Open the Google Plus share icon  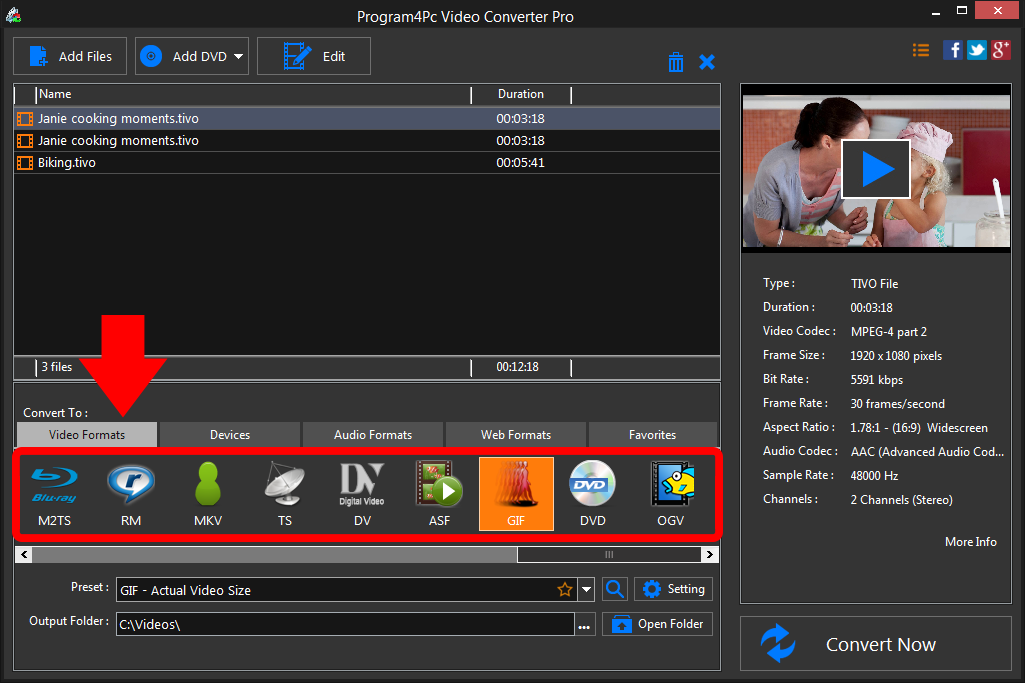[x=1000, y=50]
